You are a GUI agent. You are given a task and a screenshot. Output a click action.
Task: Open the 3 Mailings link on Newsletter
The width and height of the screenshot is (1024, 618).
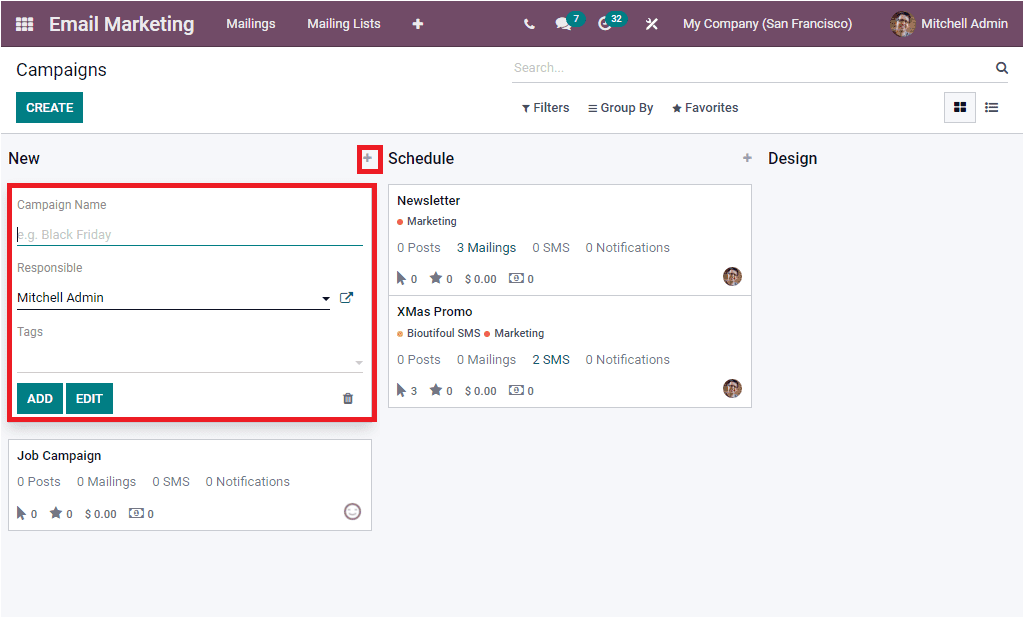[x=486, y=247]
